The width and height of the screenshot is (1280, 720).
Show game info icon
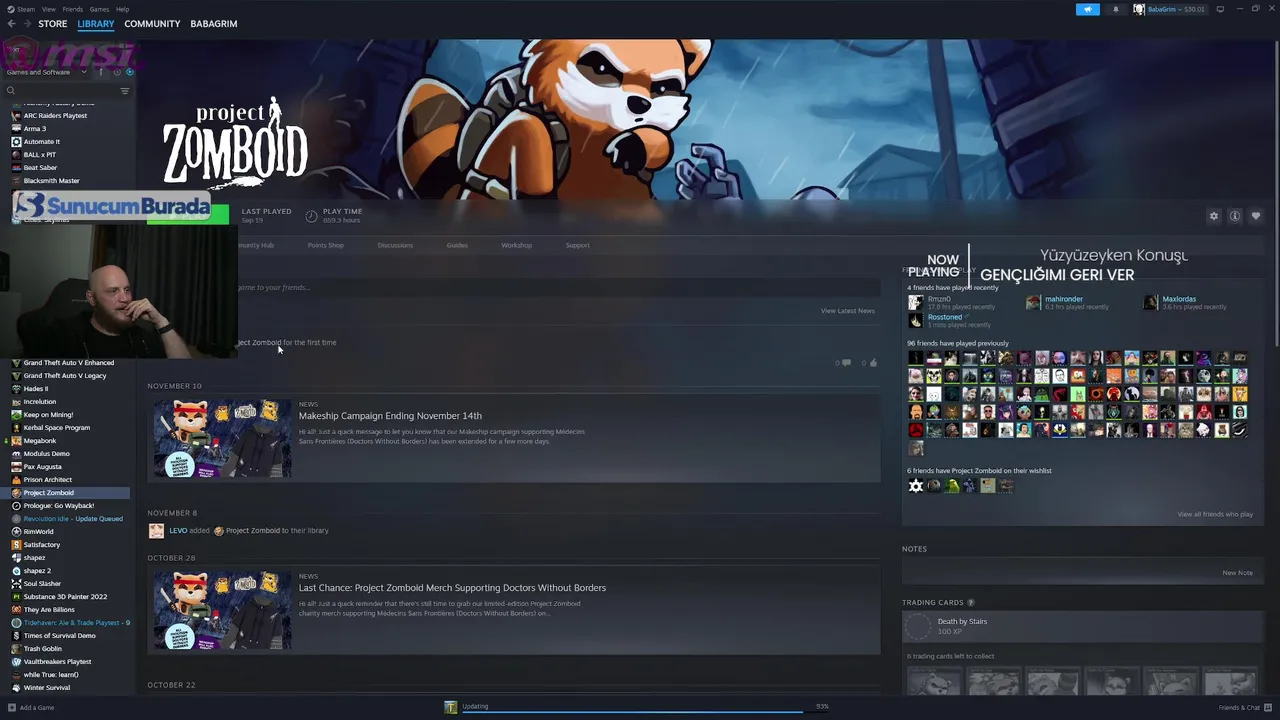pyautogui.click(x=1235, y=216)
